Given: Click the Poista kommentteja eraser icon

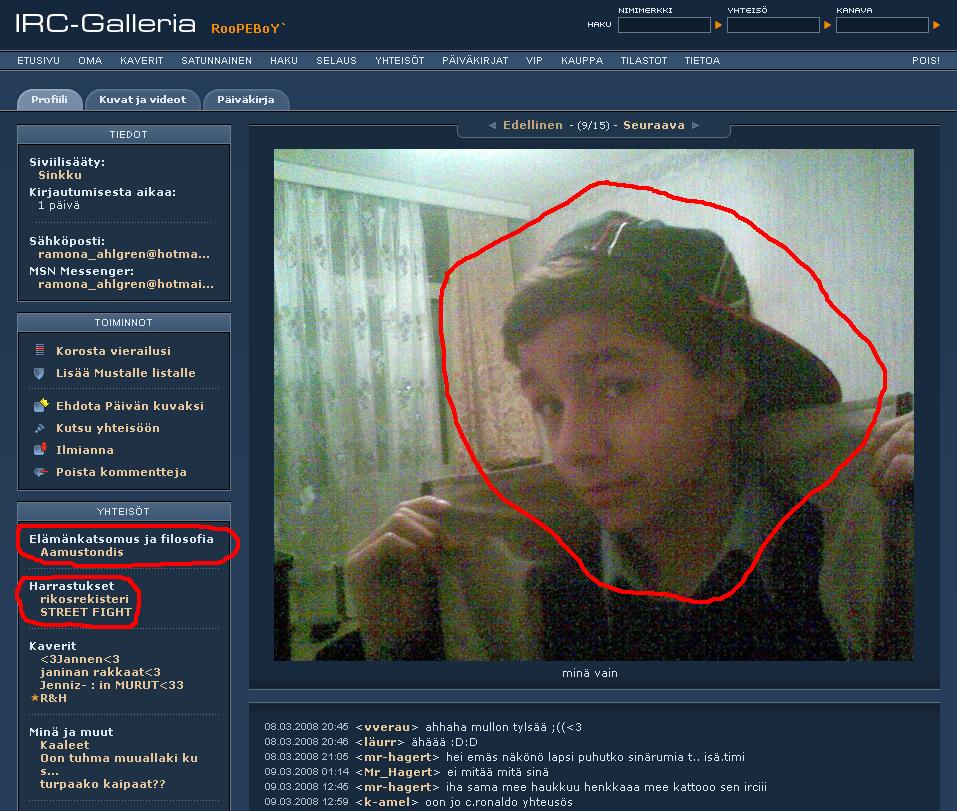Looking at the screenshot, I should coord(40,472).
